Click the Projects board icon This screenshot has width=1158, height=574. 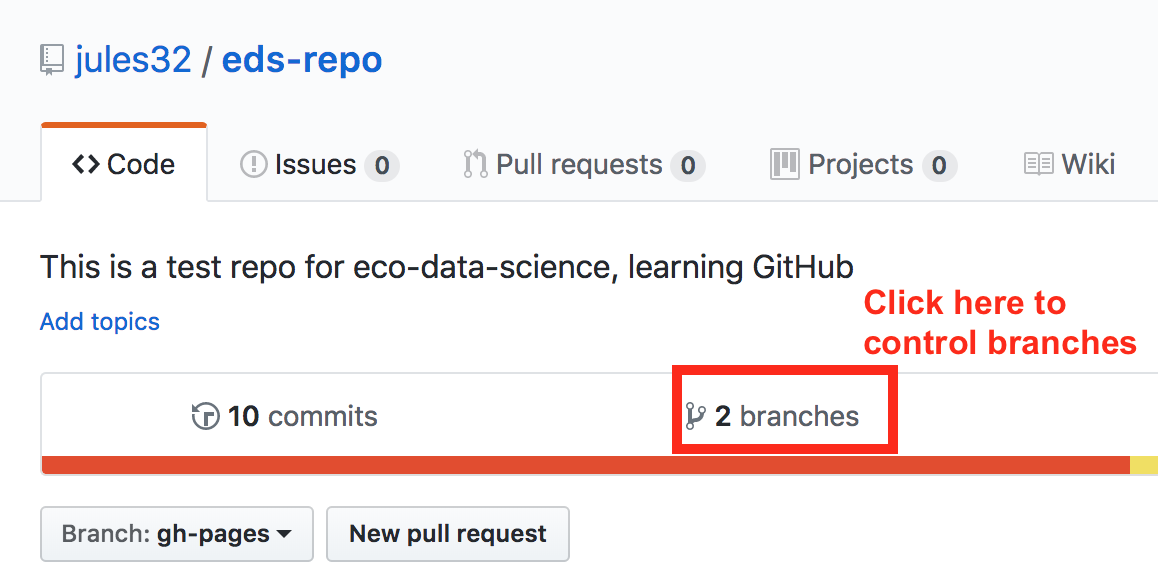tap(784, 164)
